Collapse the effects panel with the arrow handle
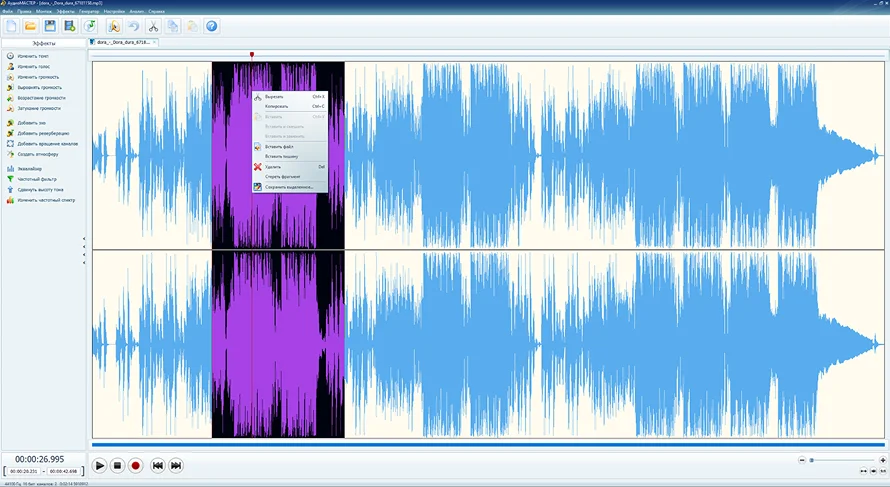 tap(84, 250)
